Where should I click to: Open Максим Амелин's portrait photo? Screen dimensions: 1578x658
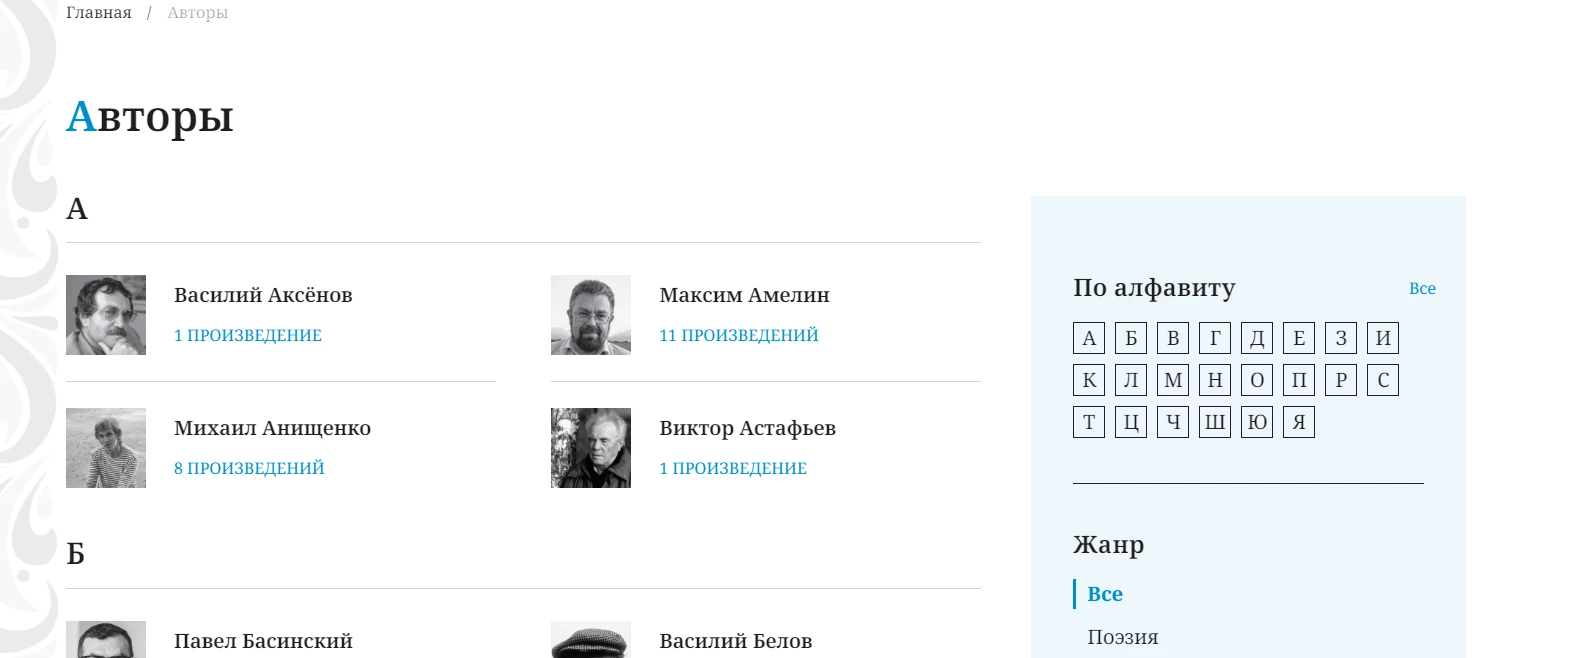point(591,315)
